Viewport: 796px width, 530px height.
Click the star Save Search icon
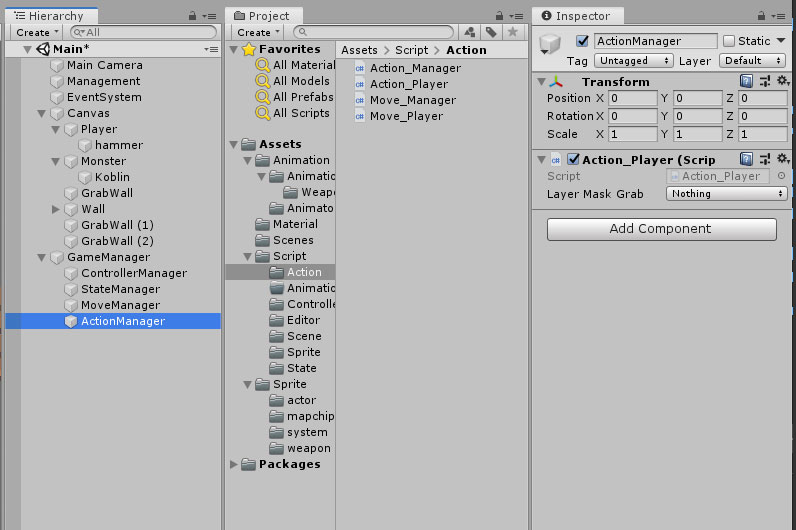pos(513,32)
